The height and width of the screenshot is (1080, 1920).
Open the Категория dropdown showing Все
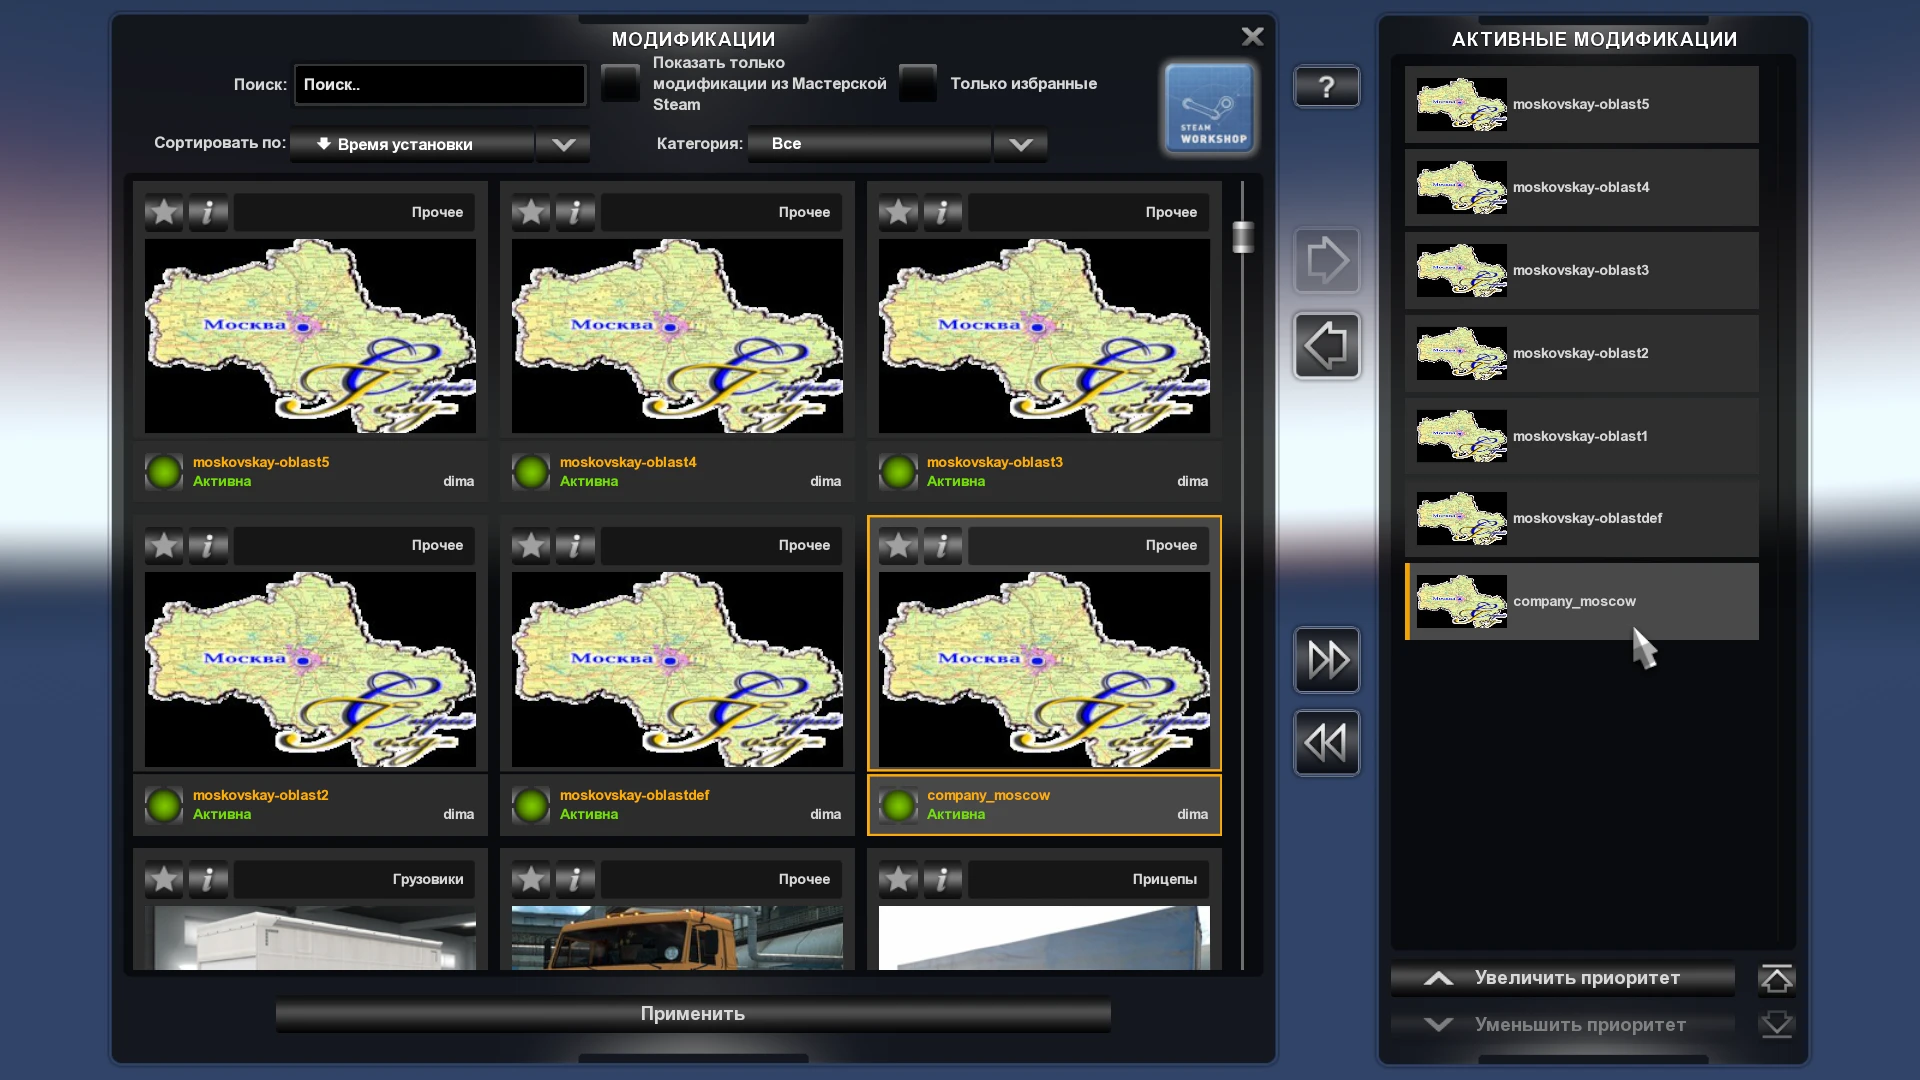(868, 144)
